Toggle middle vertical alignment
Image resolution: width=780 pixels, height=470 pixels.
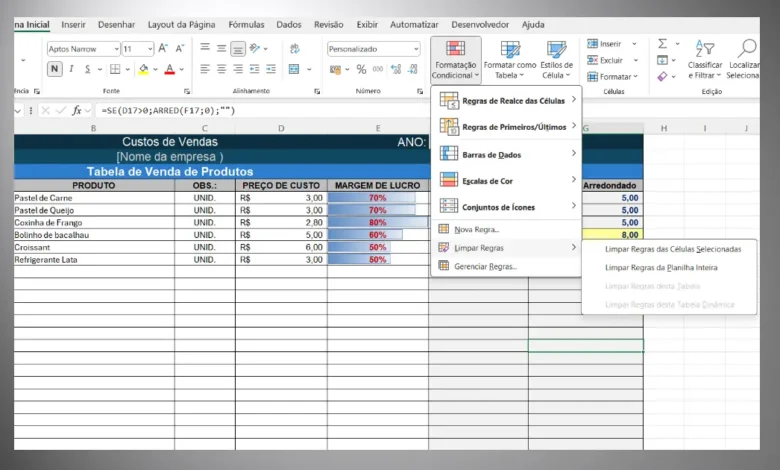pos(221,48)
